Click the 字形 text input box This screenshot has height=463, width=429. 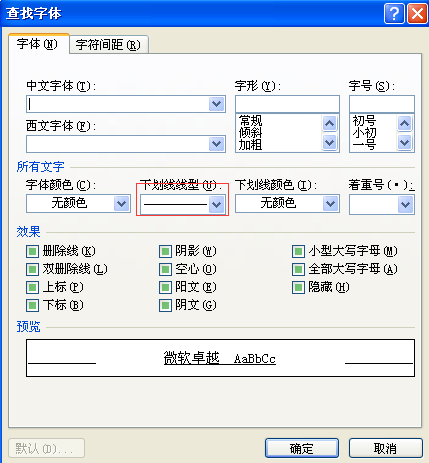tap(287, 104)
